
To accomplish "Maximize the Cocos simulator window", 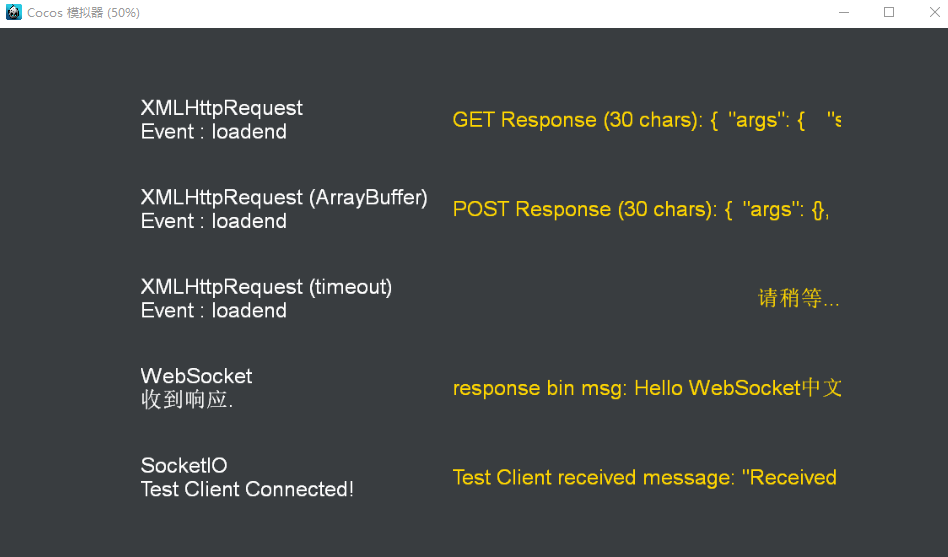I will tap(889, 13).
